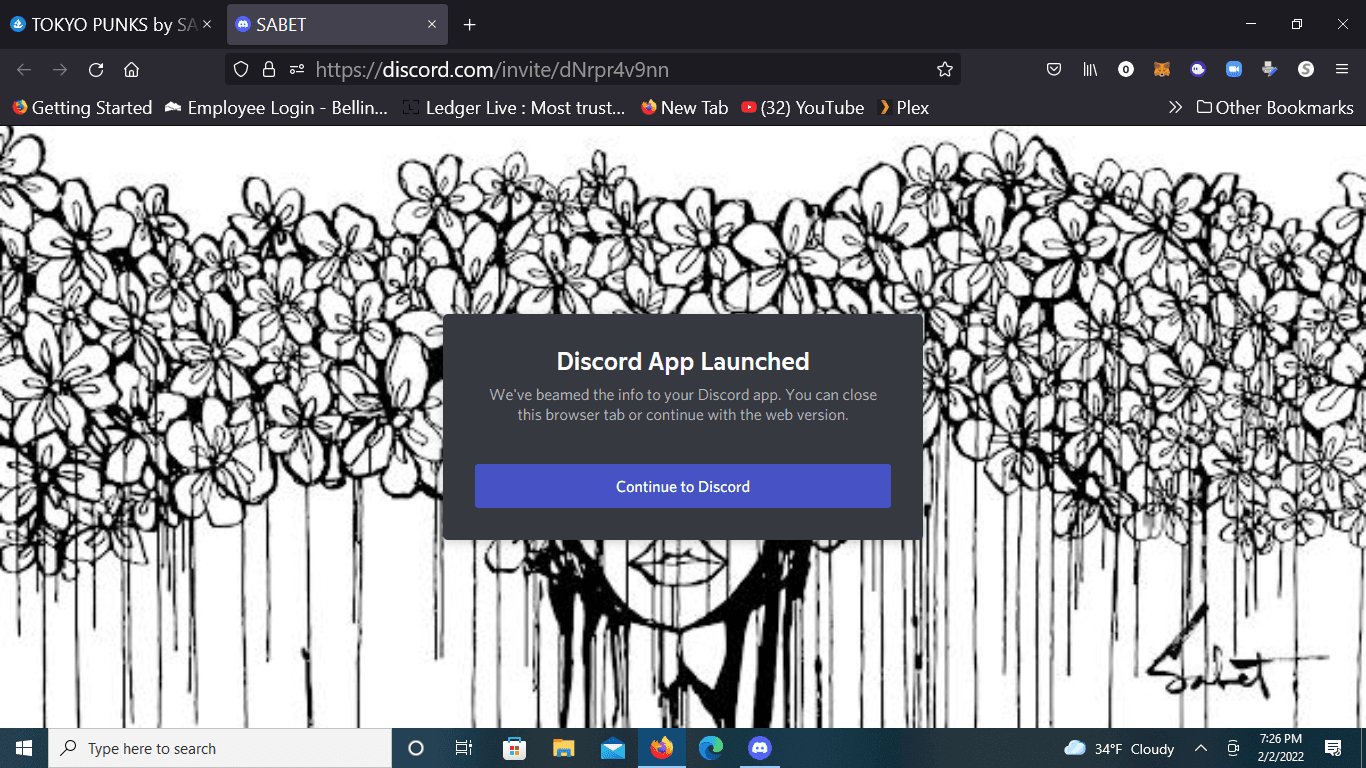Open the Zoom extension icon
1366x768 pixels.
pos(1234,69)
